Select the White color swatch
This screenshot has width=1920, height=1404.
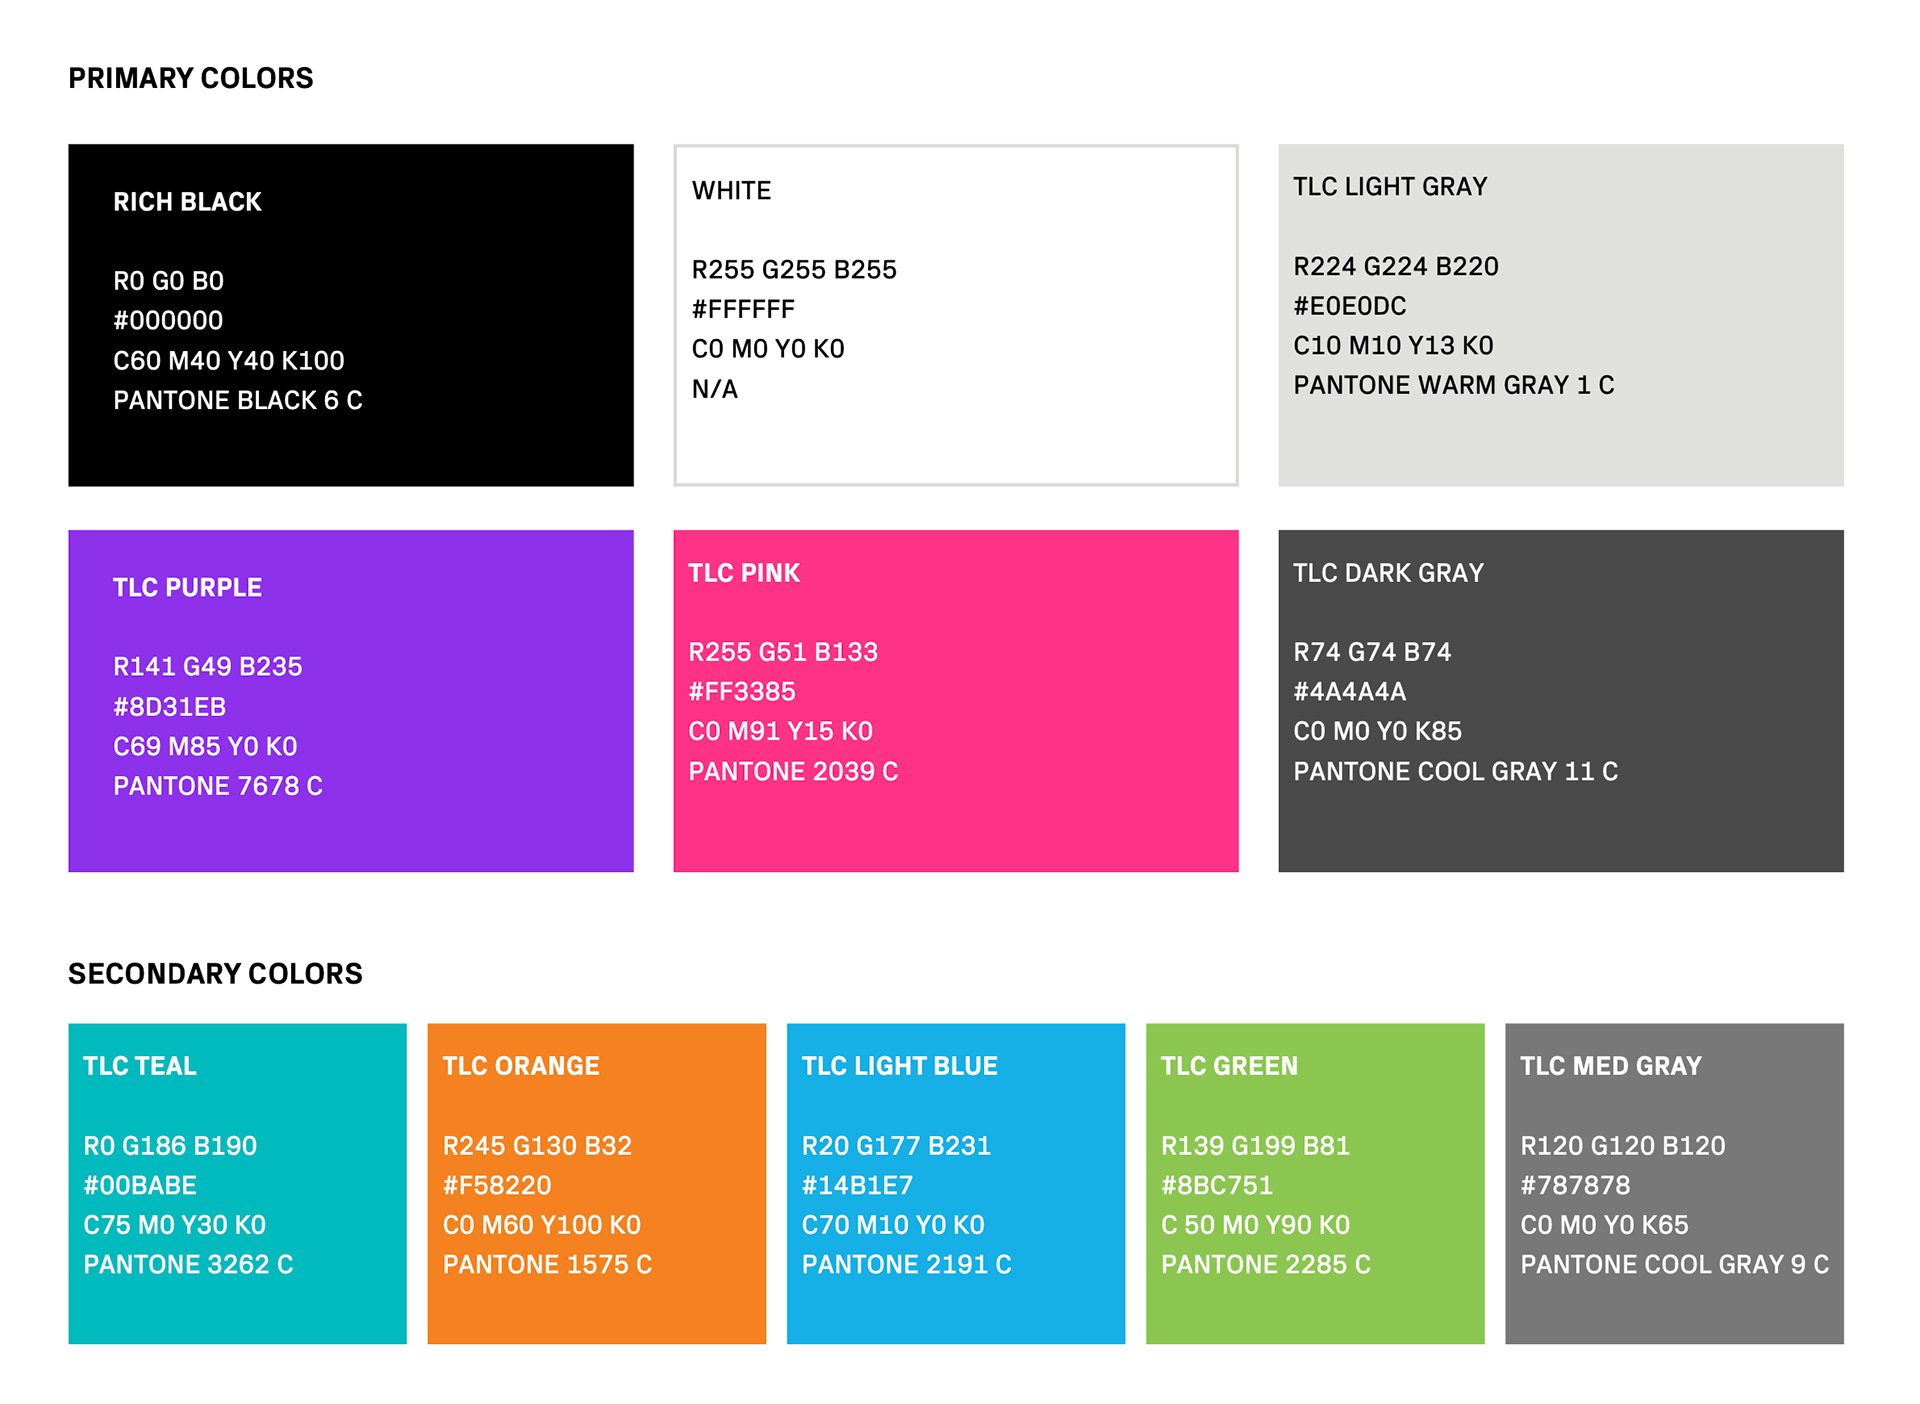click(956, 315)
